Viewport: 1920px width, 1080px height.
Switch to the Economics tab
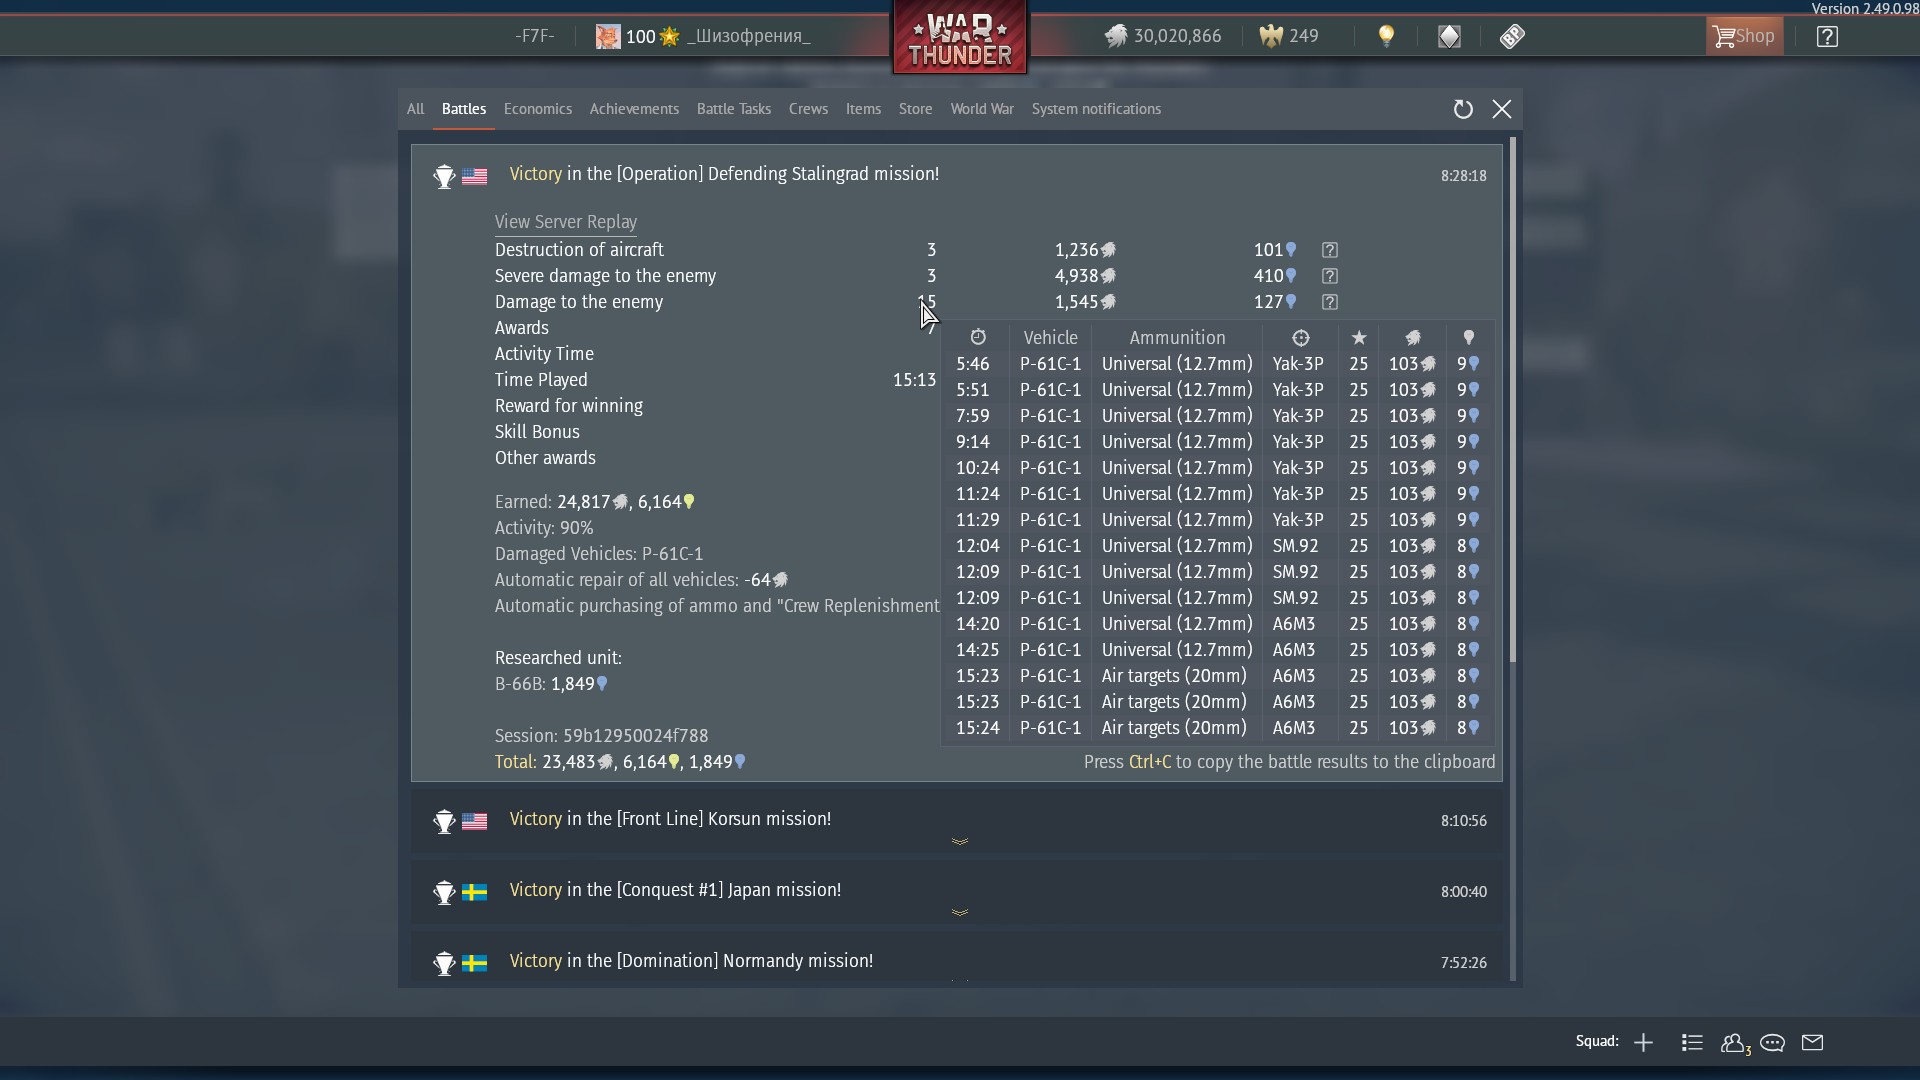pyautogui.click(x=538, y=109)
